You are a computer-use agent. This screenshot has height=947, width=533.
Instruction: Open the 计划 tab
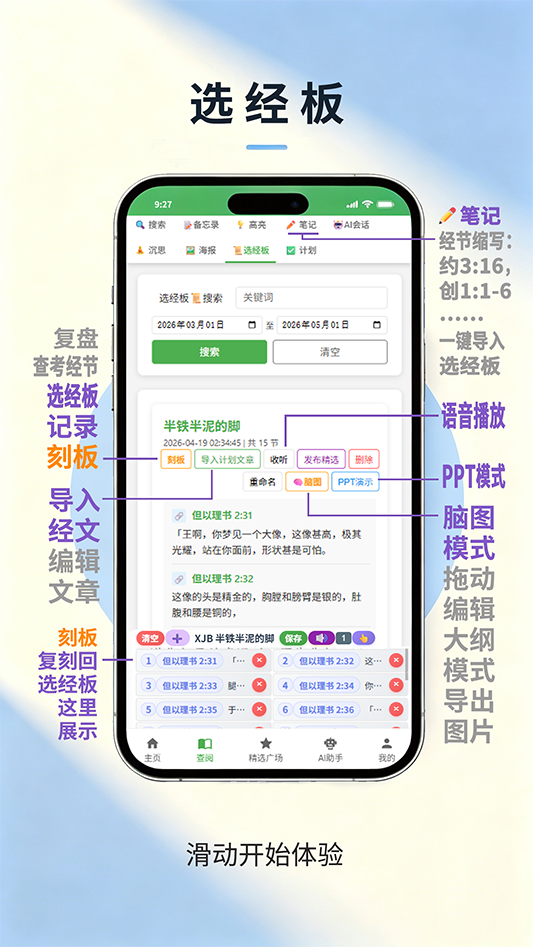(x=301, y=250)
